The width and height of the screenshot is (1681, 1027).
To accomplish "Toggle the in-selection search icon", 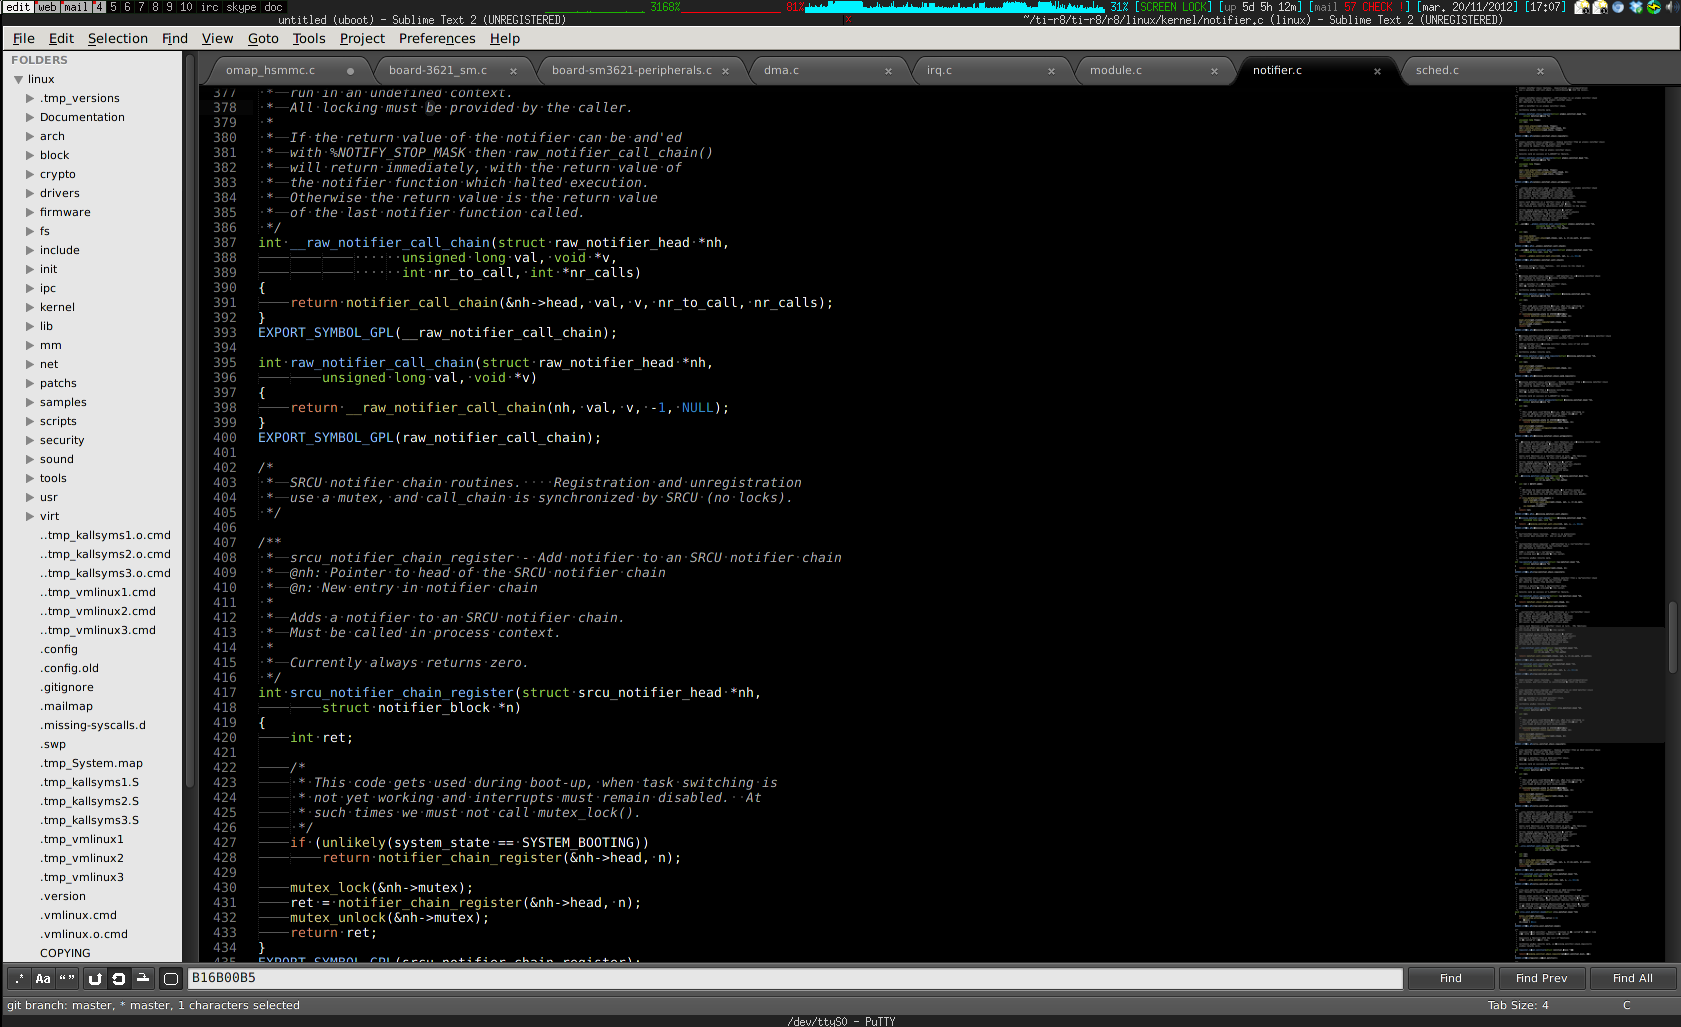I will coord(143,979).
